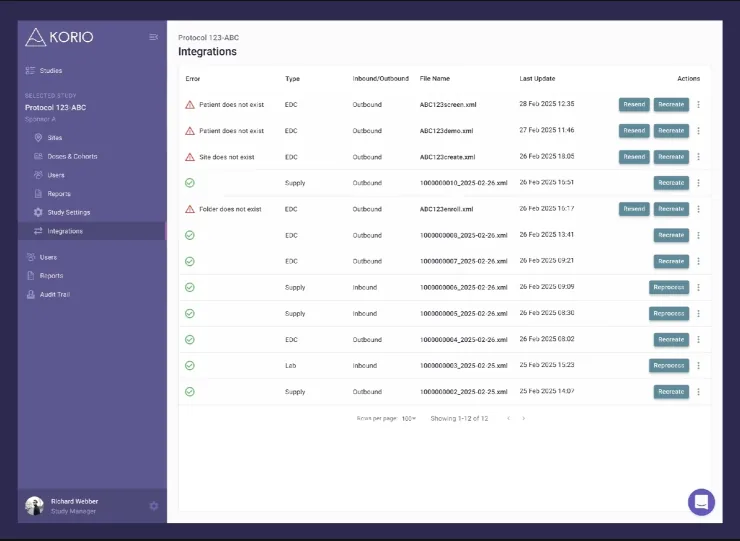Image resolution: width=740 pixels, height=541 pixels.
Task: Open more options for 1000000006_2025-02-26.xml
Action: pyautogui.click(x=698, y=287)
